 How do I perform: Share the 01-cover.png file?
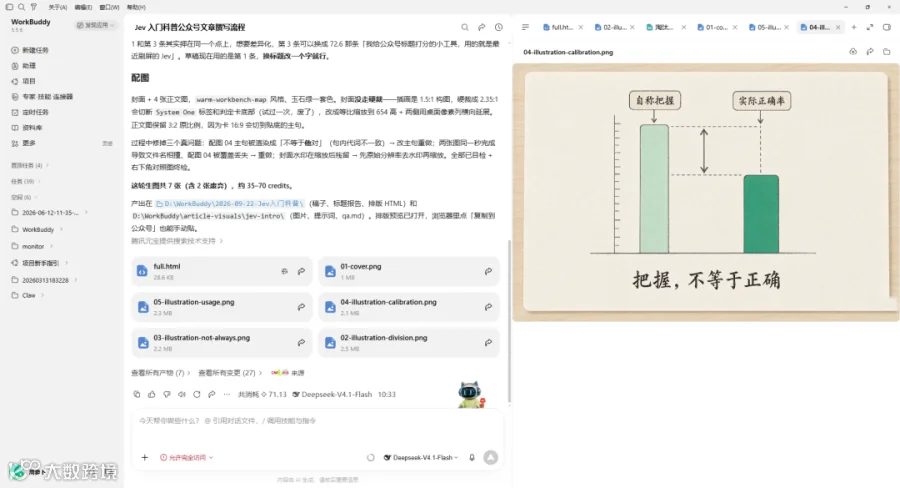(x=488, y=271)
